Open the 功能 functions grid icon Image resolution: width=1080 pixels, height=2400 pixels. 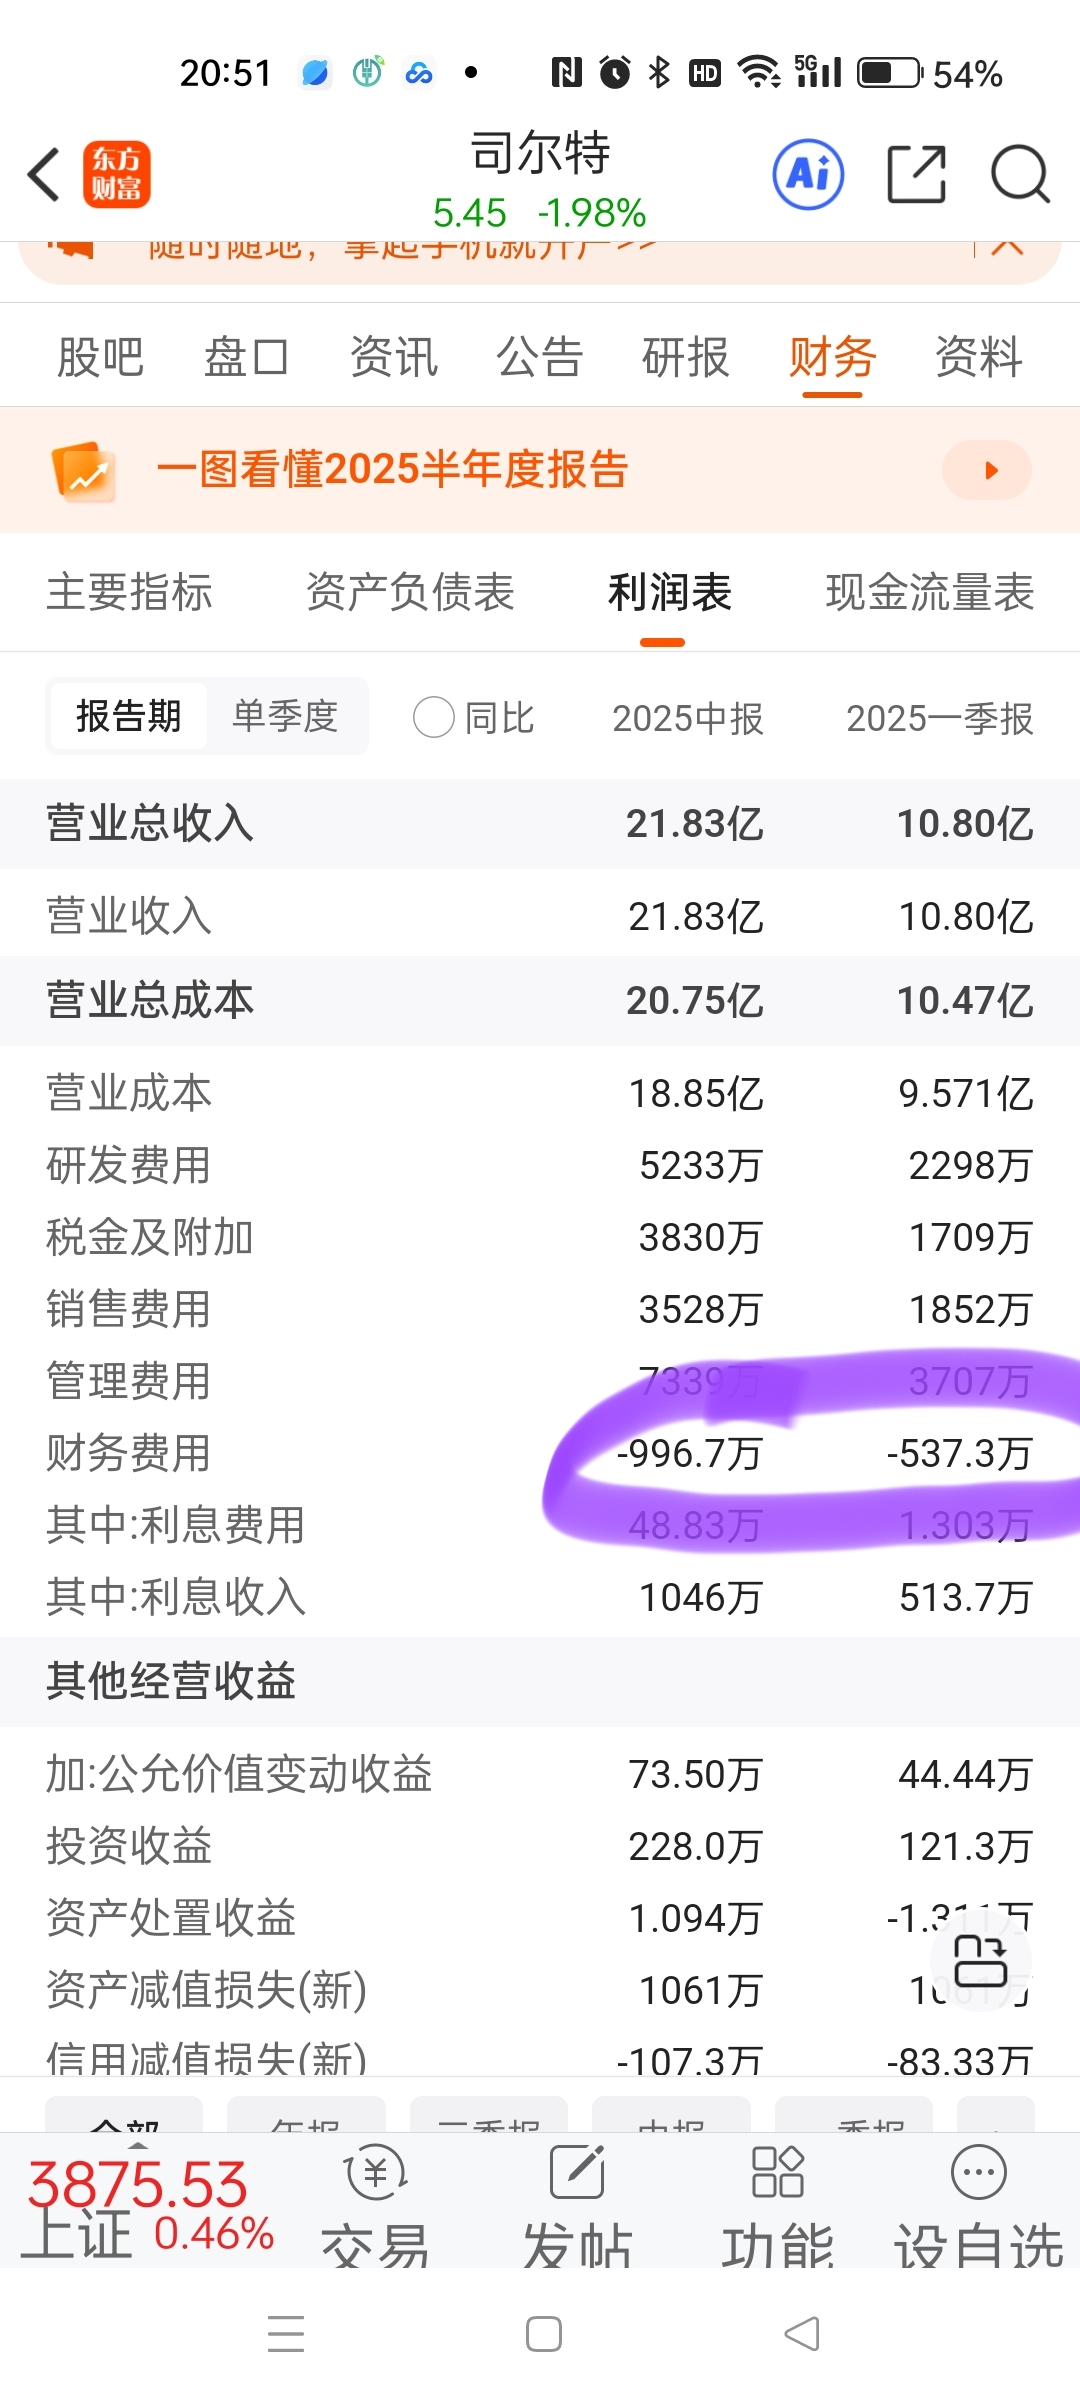(778, 2172)
